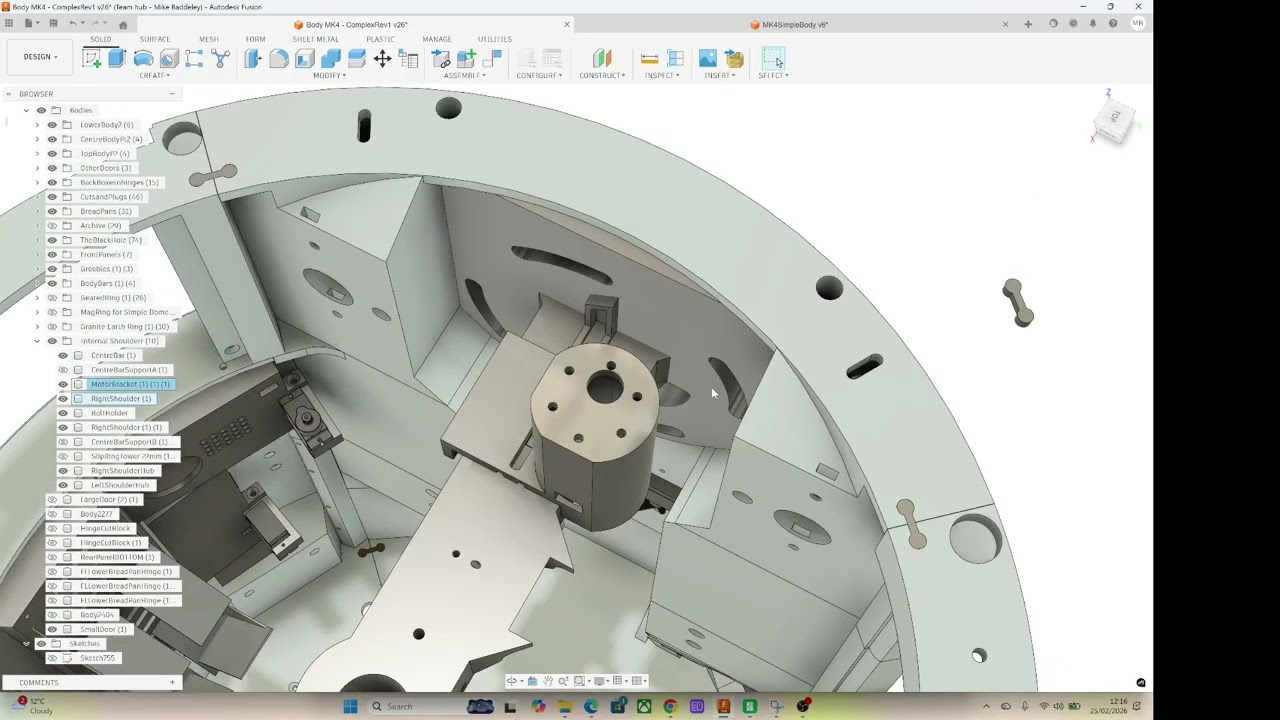This screenshot has height=720, width=1280.
Task: Click the Home icon in quick access bar
Action: click(123, 24)
